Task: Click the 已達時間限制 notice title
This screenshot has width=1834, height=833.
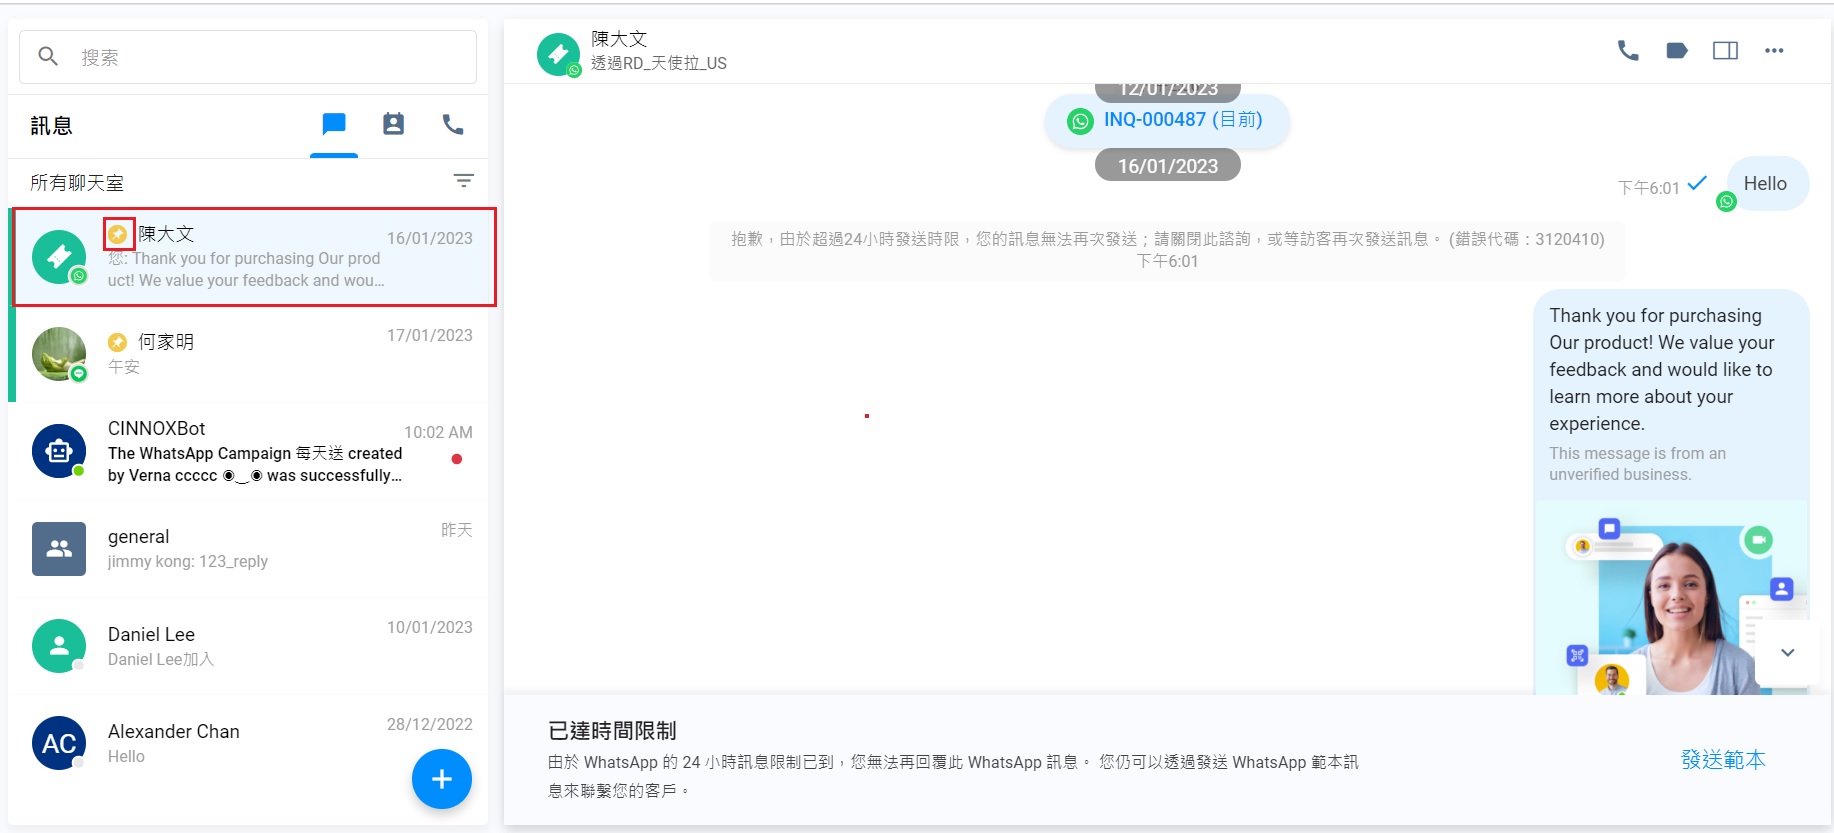Action: point(612,731)
